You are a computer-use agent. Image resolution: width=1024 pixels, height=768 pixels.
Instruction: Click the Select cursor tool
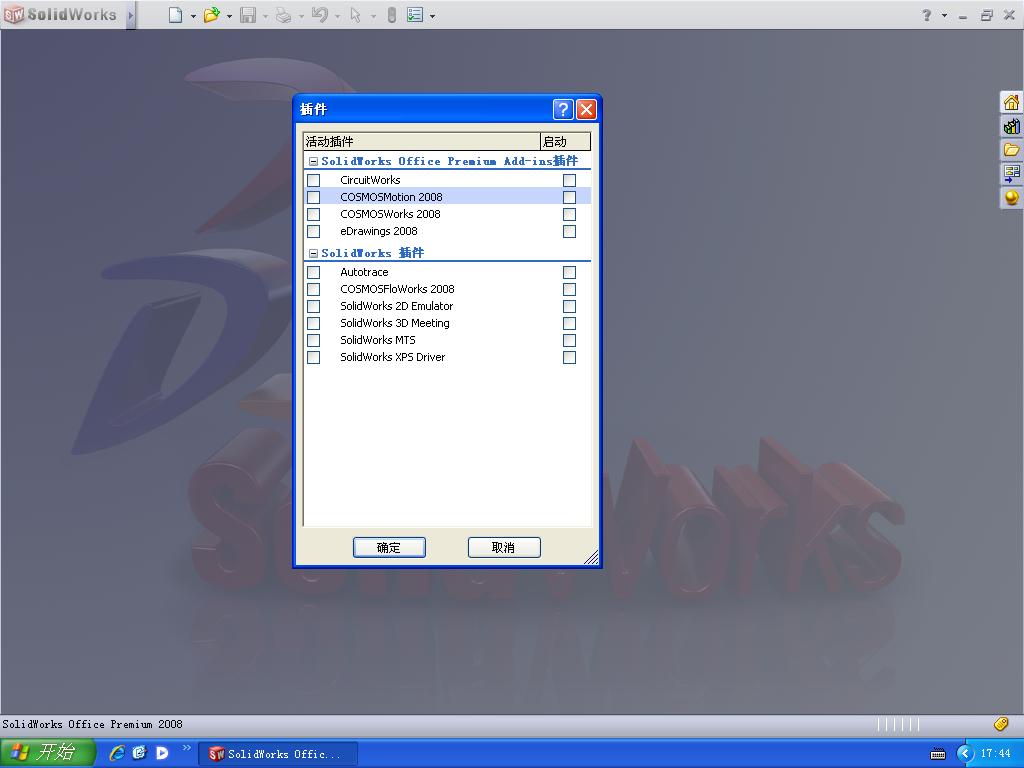[355, 14]
